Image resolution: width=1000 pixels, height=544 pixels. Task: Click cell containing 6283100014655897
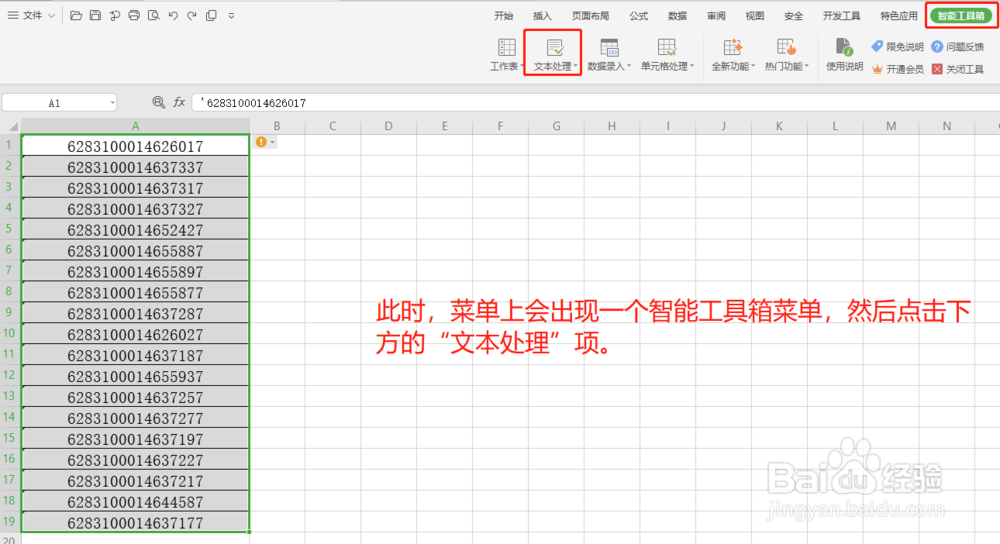[135, 272]
